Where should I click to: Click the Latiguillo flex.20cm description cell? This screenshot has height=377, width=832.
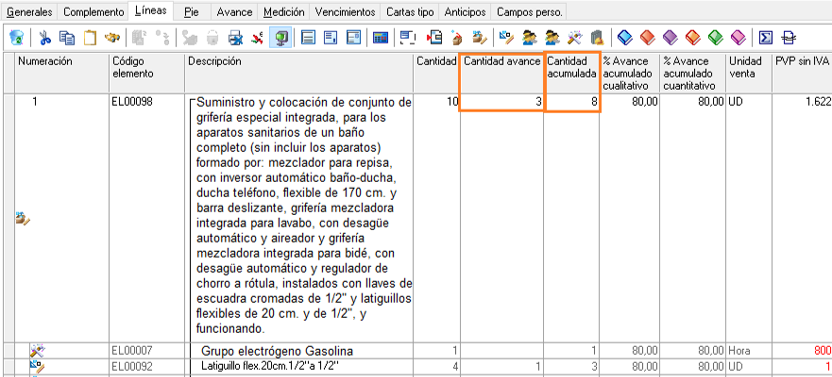point(270,366)
